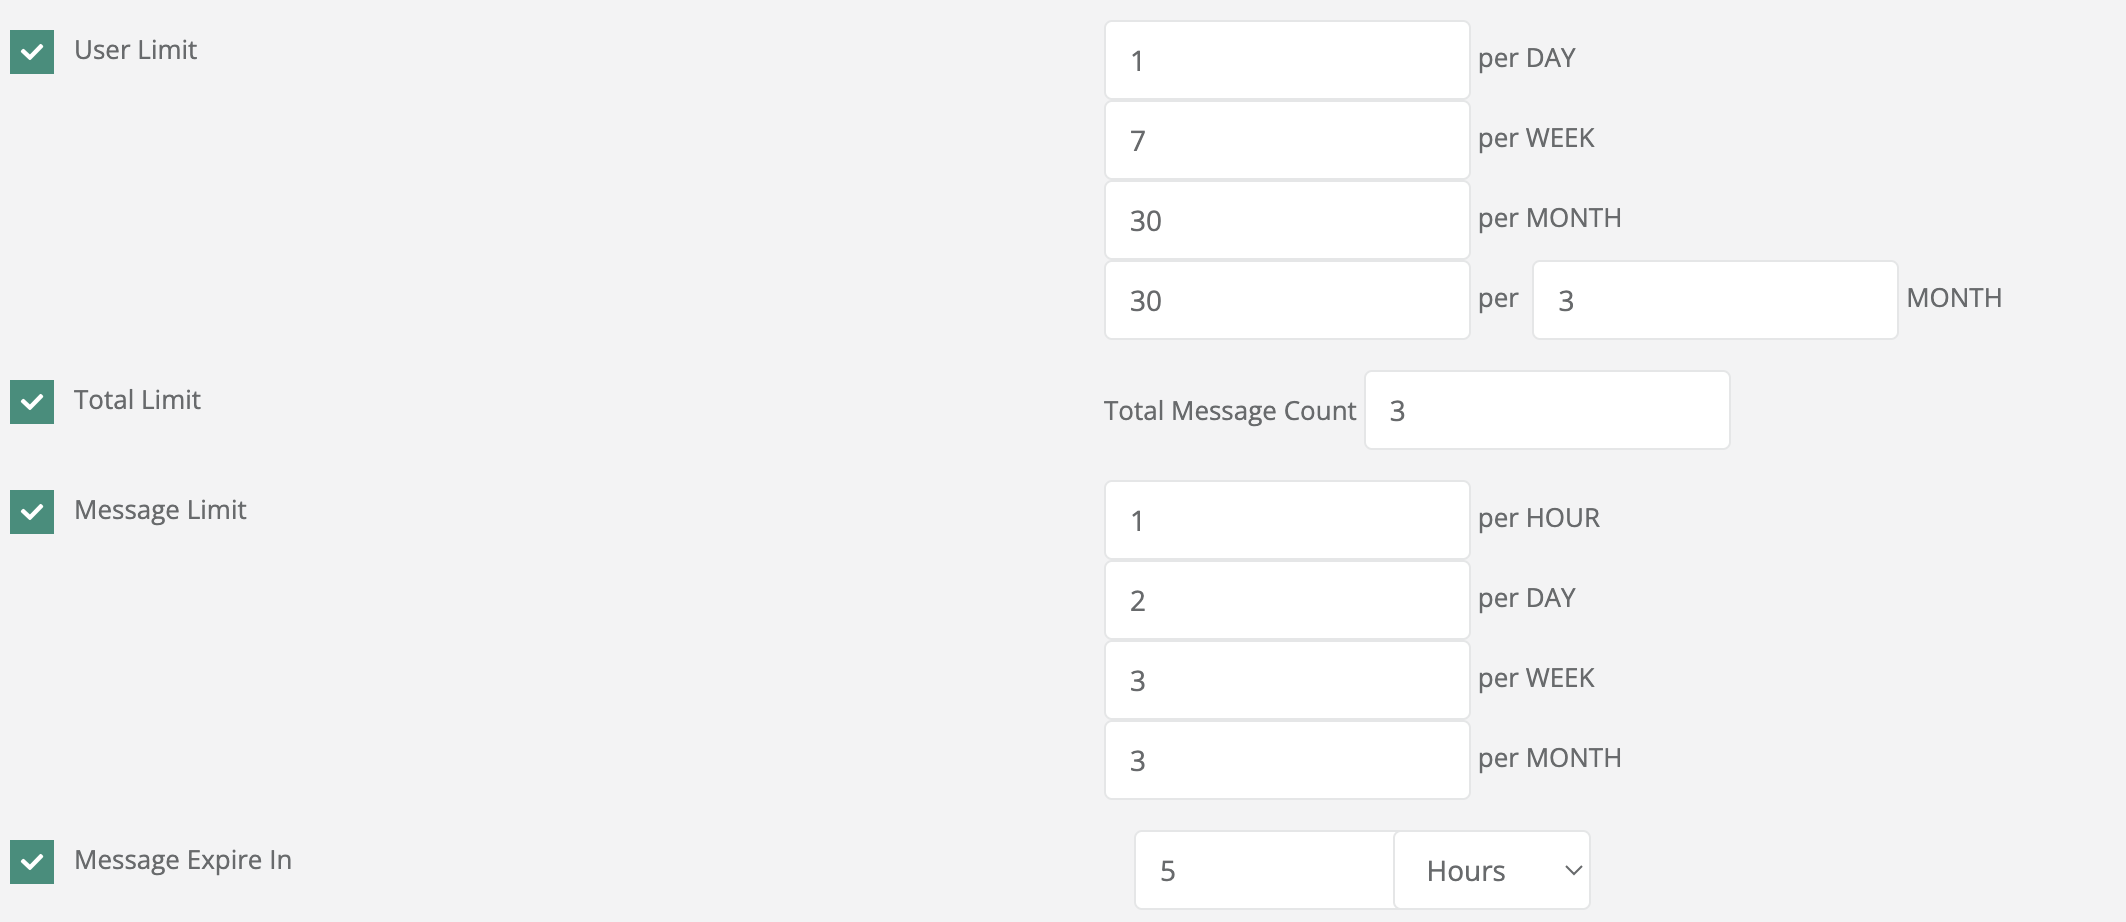
Task: Click the Total Limit label text
Action: (137, 400)
